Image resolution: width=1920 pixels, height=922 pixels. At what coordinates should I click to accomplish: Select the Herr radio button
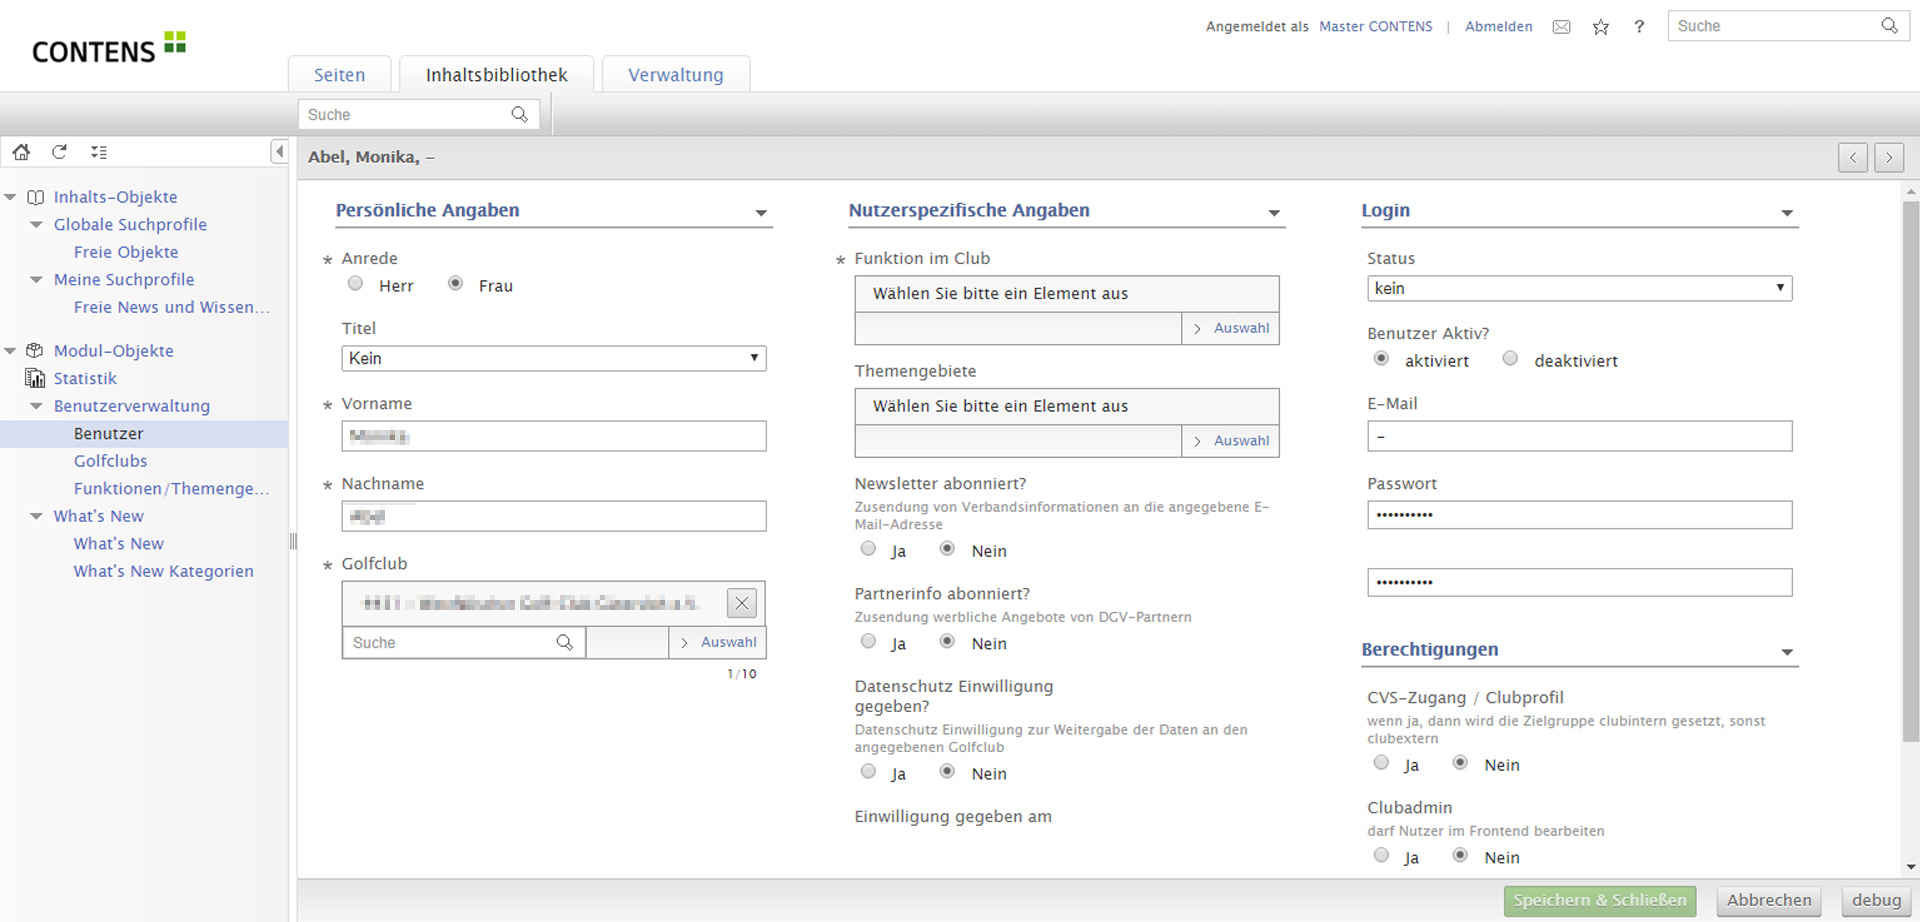pyautogui.click(x=356, y=284)
